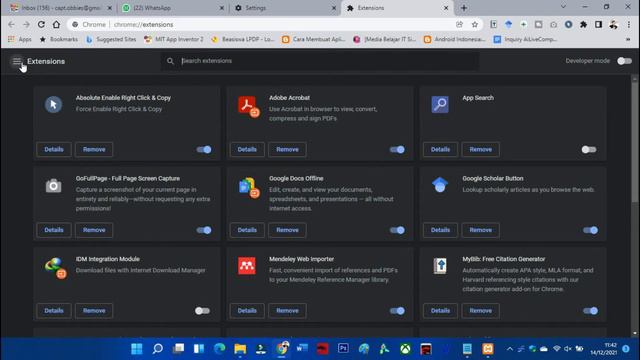640x360 pixels.
Task: Click the MyBib Citation Generator icon
Action: [x=440, y=266]
